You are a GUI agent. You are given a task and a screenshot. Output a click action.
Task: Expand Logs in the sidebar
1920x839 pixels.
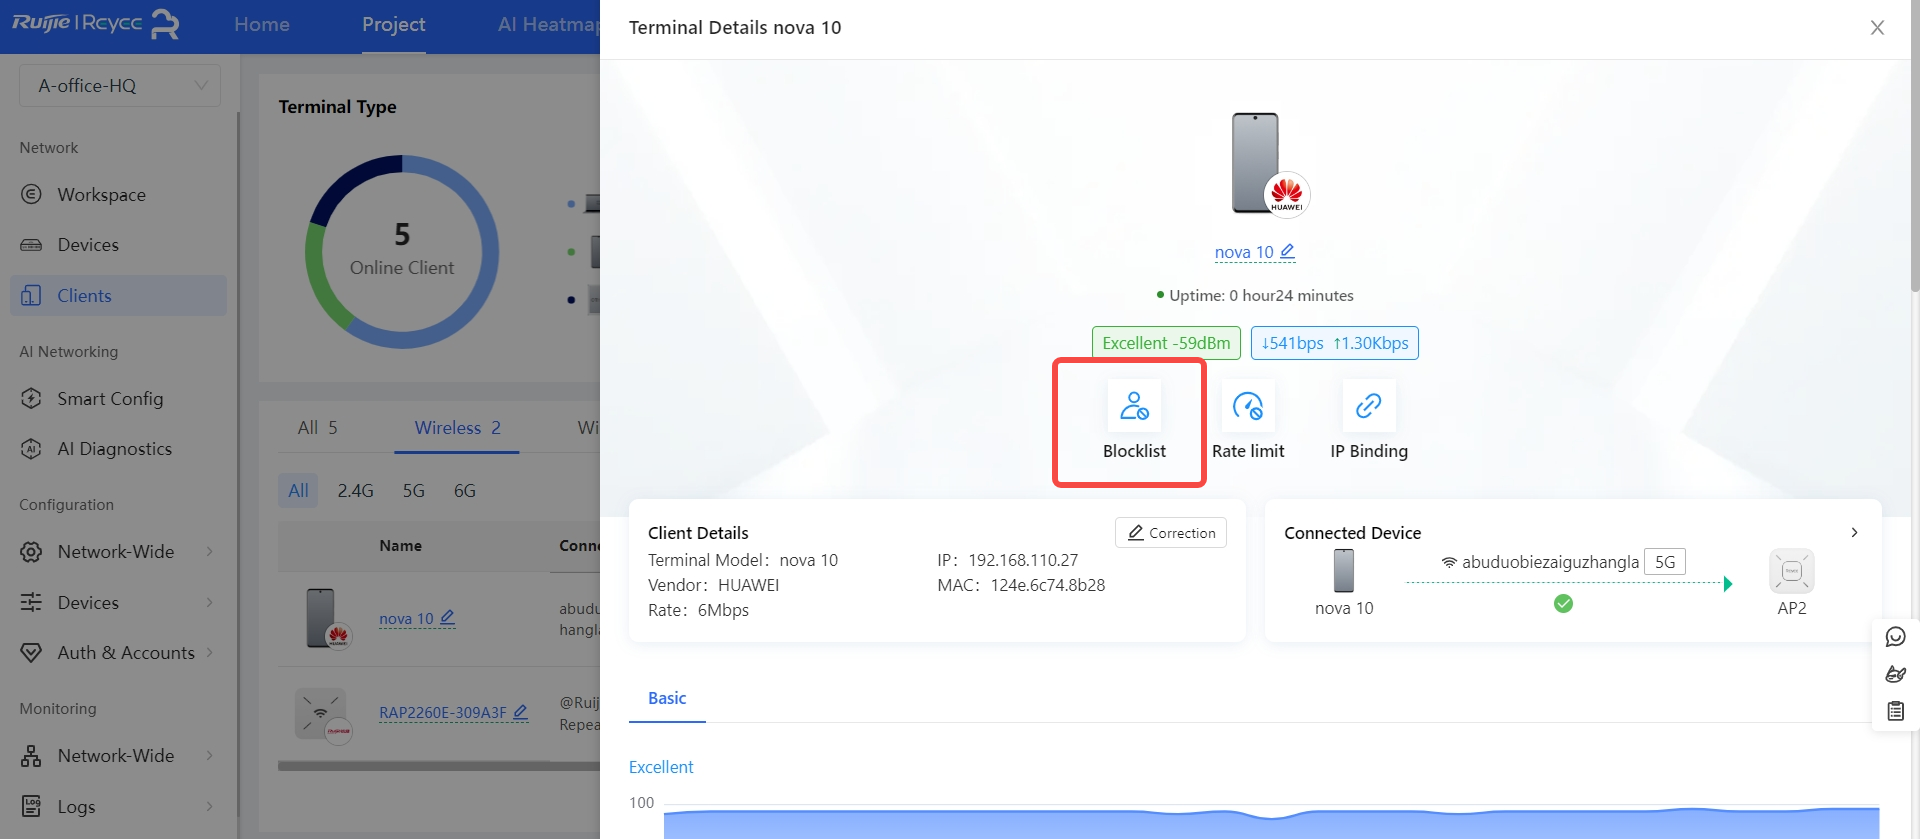coord(118,807)
